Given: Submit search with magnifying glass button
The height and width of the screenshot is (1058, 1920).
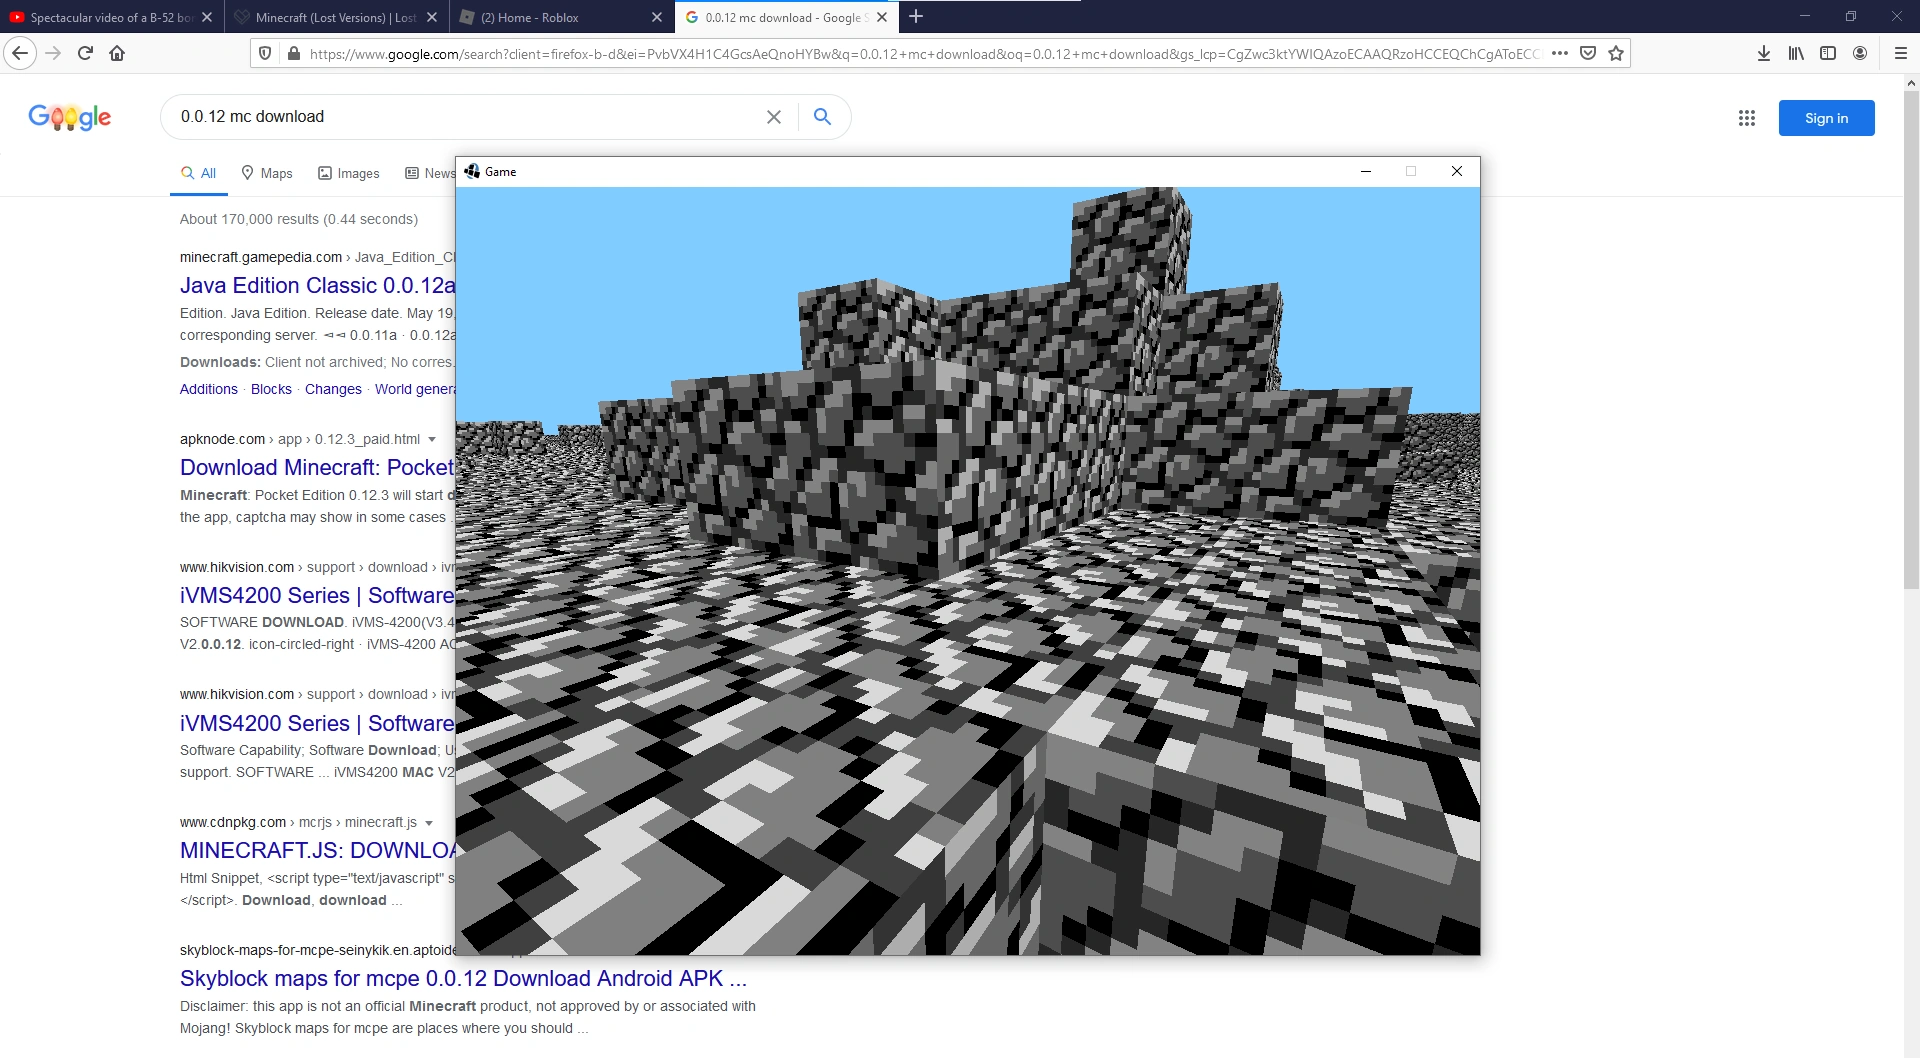Looking at the screenshot, I should pyautogui.click(x=823, y=117).
